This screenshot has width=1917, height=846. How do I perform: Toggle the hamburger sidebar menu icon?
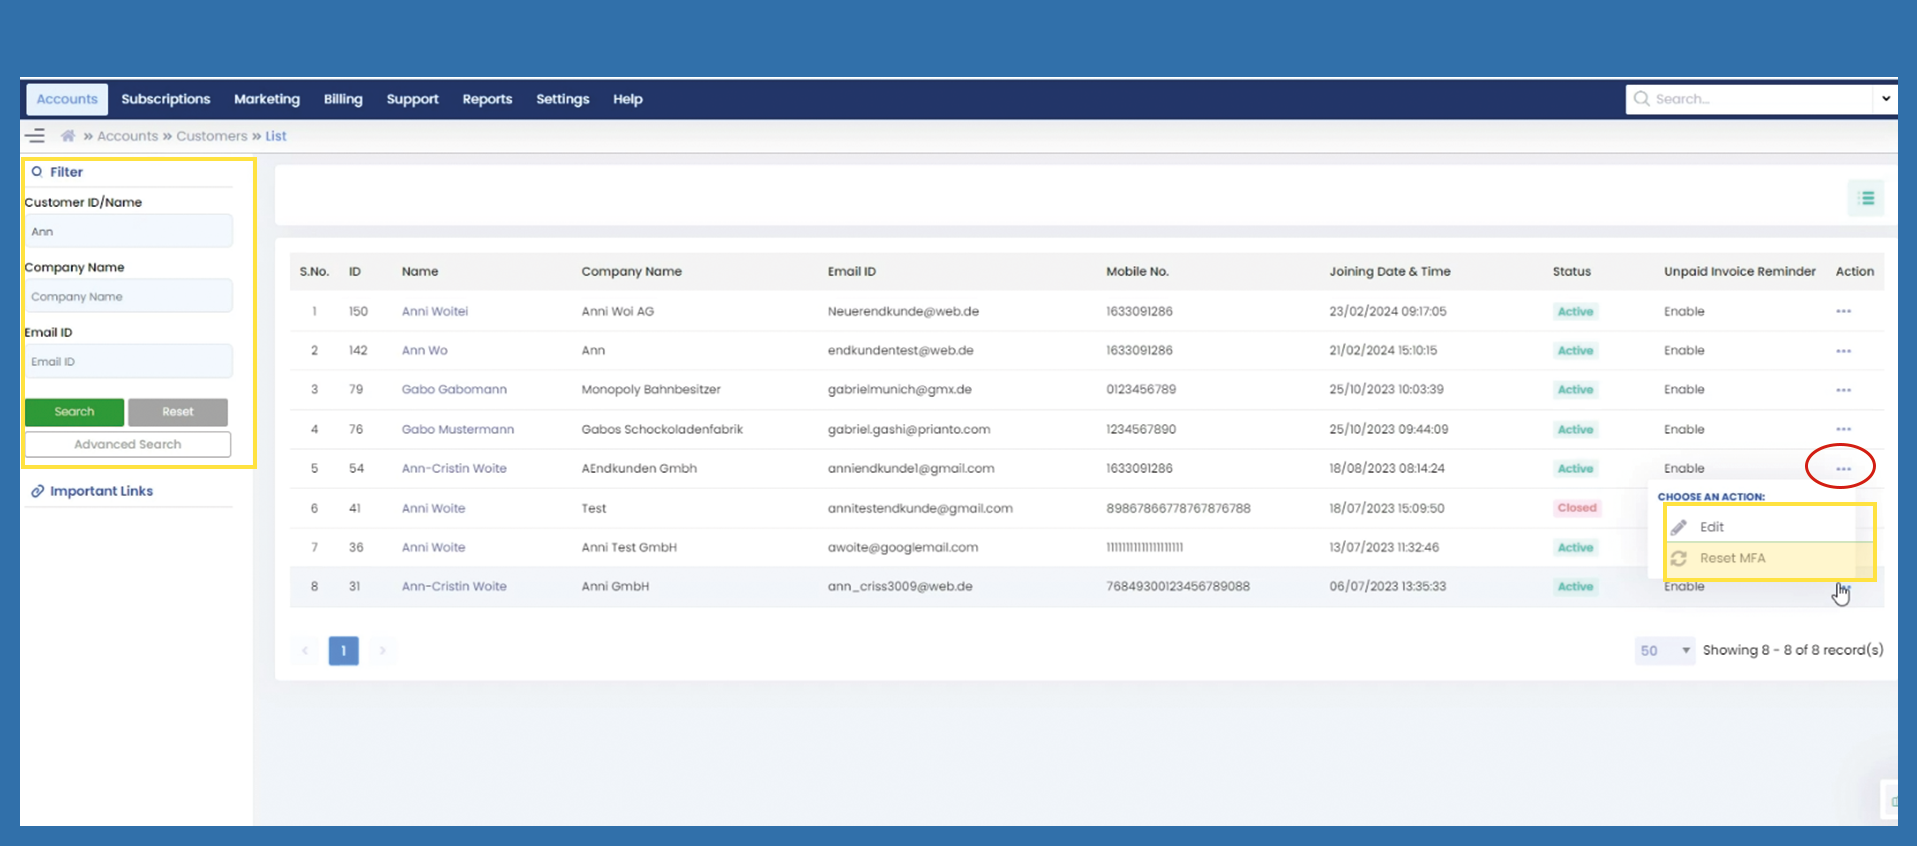(35, 136)
